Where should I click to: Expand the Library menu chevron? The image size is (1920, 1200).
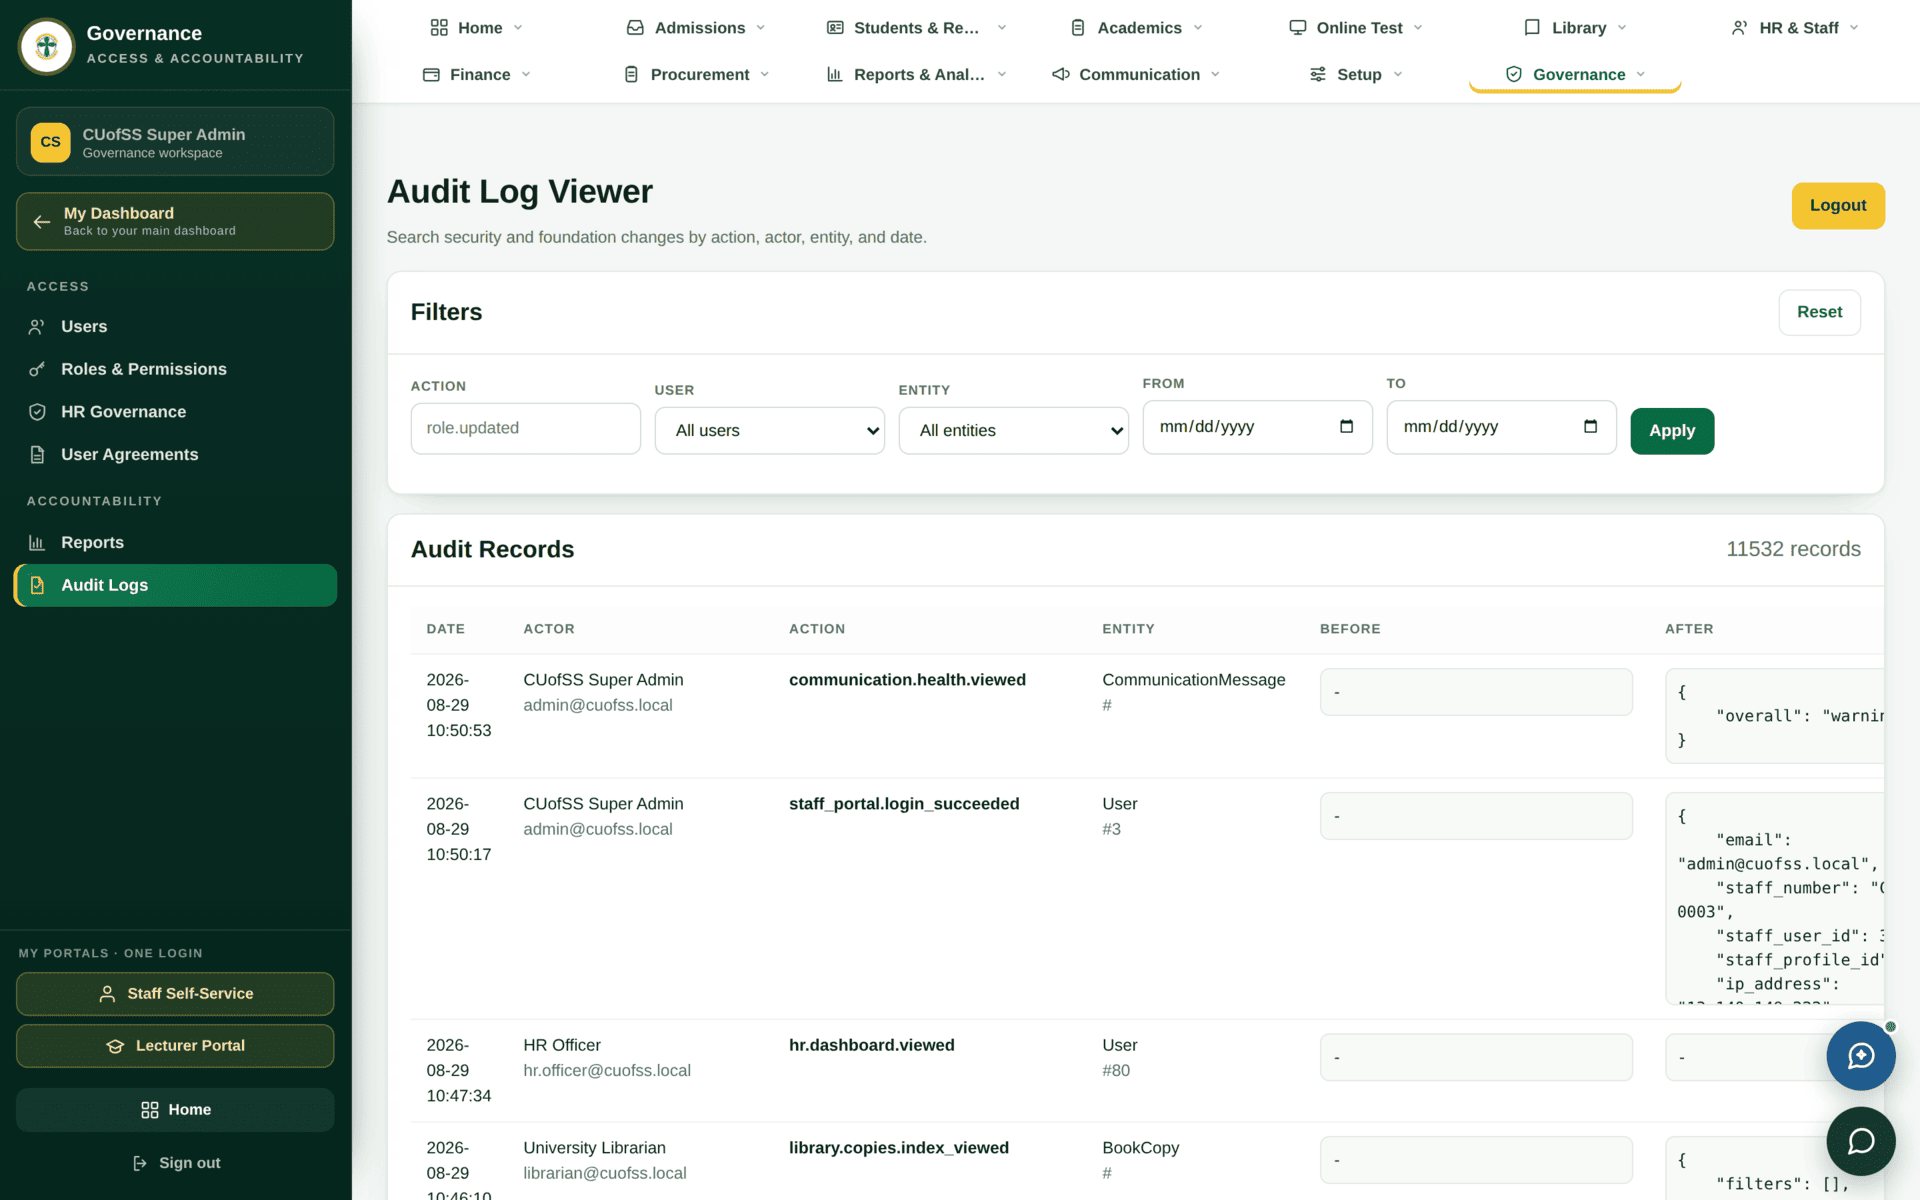point(1622,28)
